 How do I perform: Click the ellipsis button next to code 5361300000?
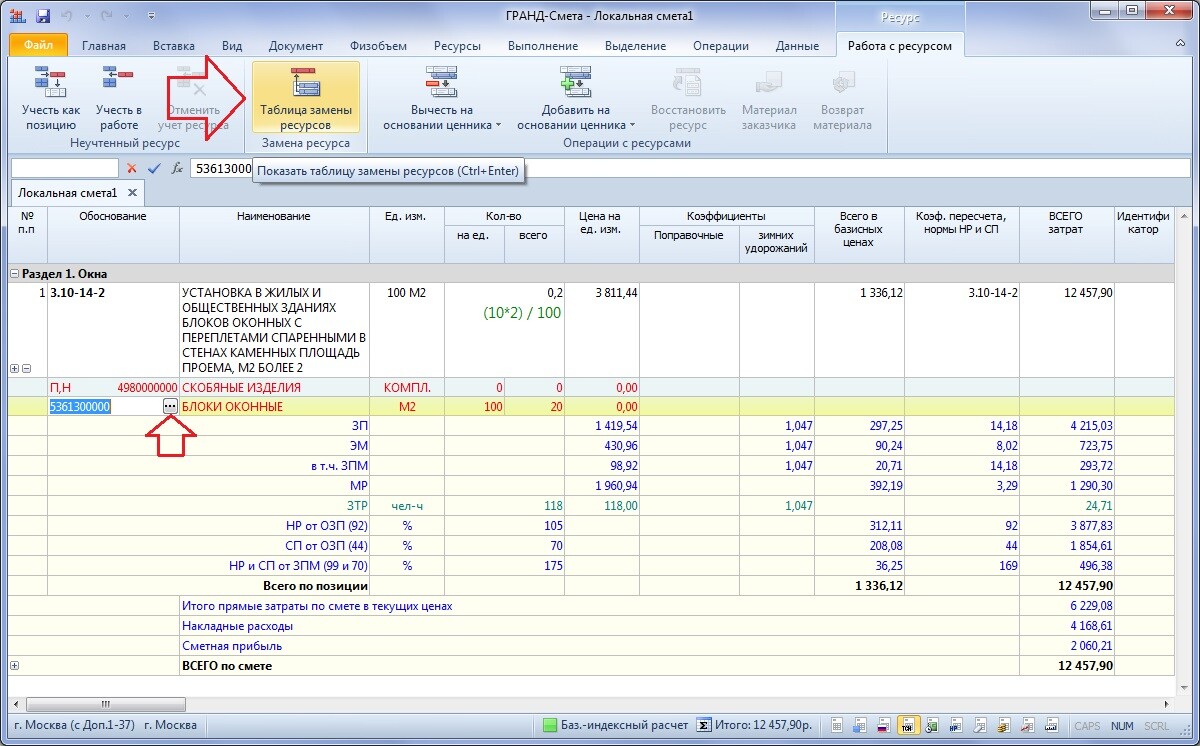tap(170, 407)
